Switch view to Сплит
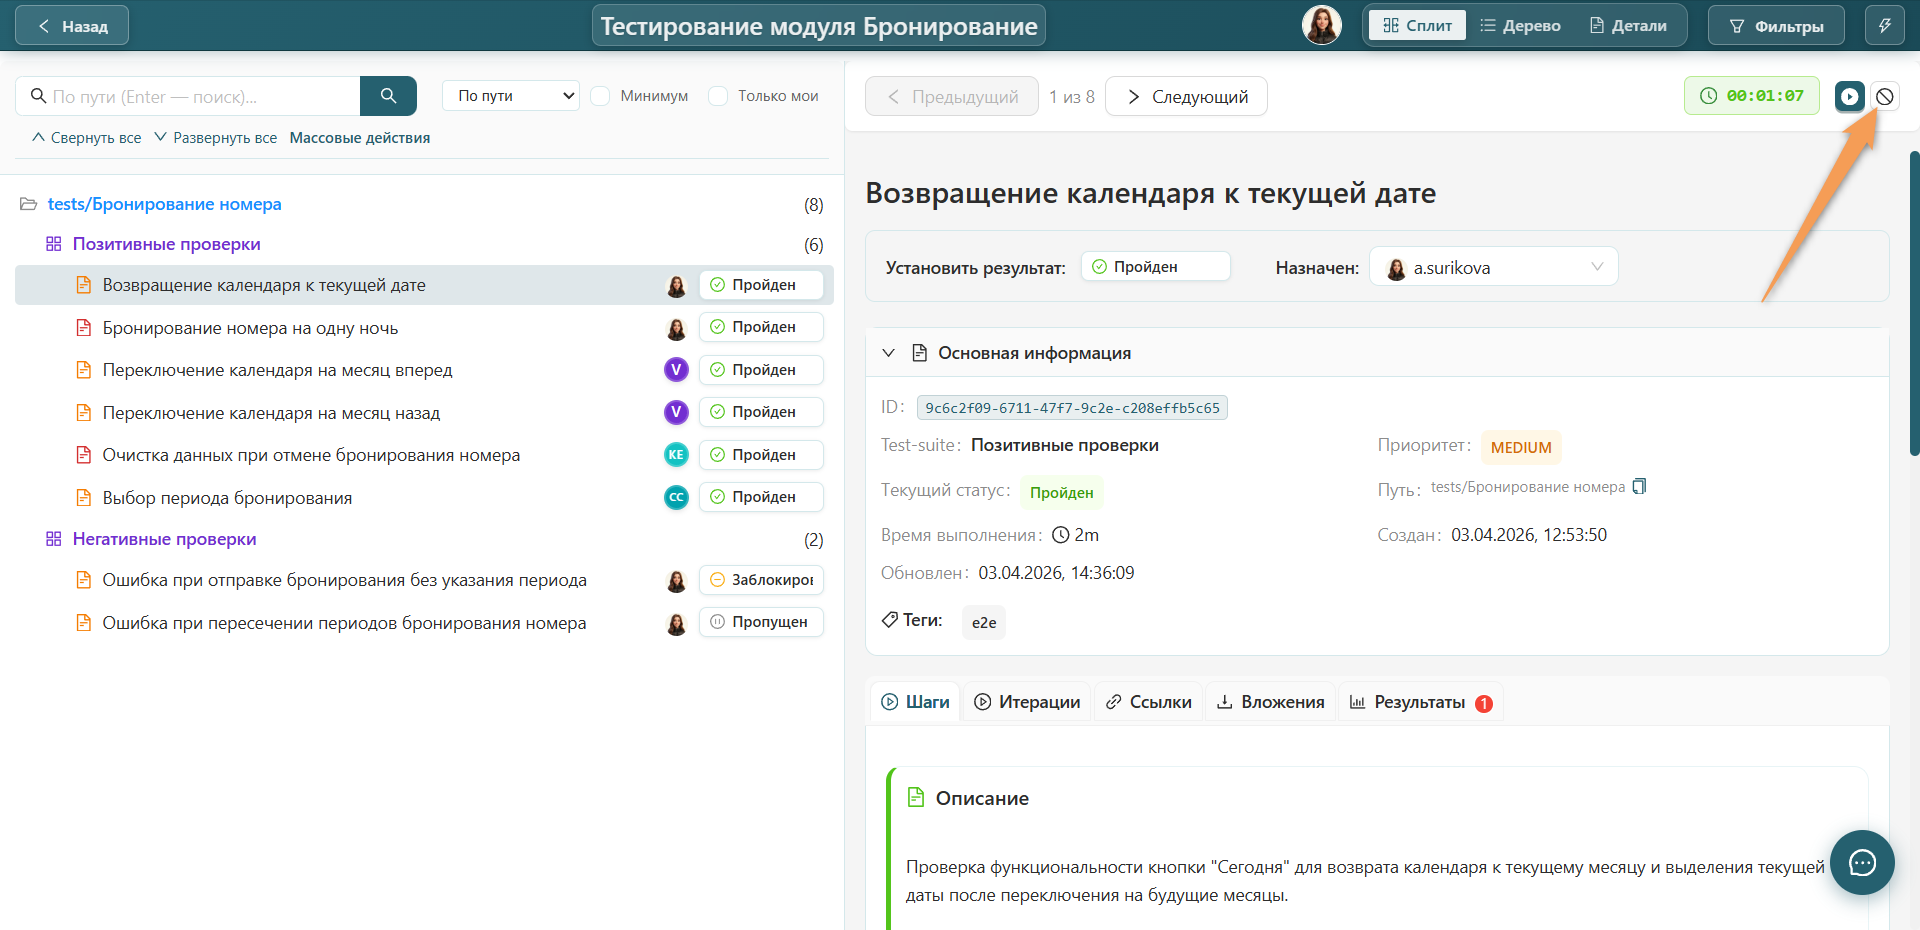 (1417, 26)
